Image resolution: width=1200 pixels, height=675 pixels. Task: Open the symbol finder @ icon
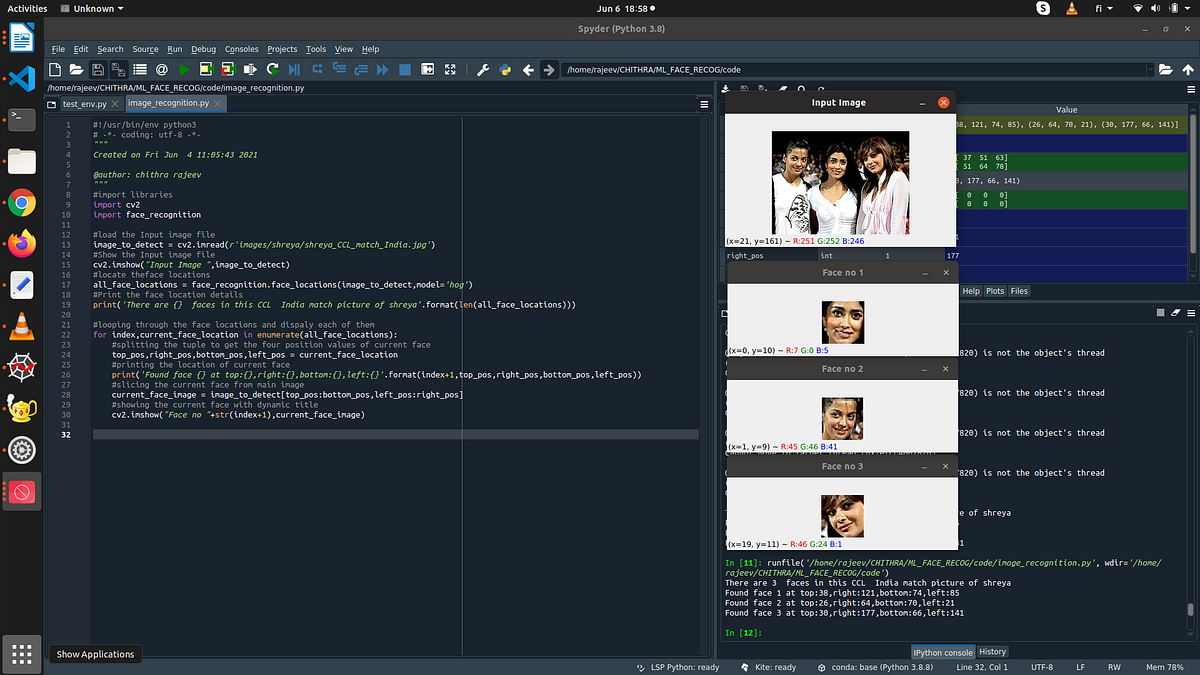tap(161, 69)
